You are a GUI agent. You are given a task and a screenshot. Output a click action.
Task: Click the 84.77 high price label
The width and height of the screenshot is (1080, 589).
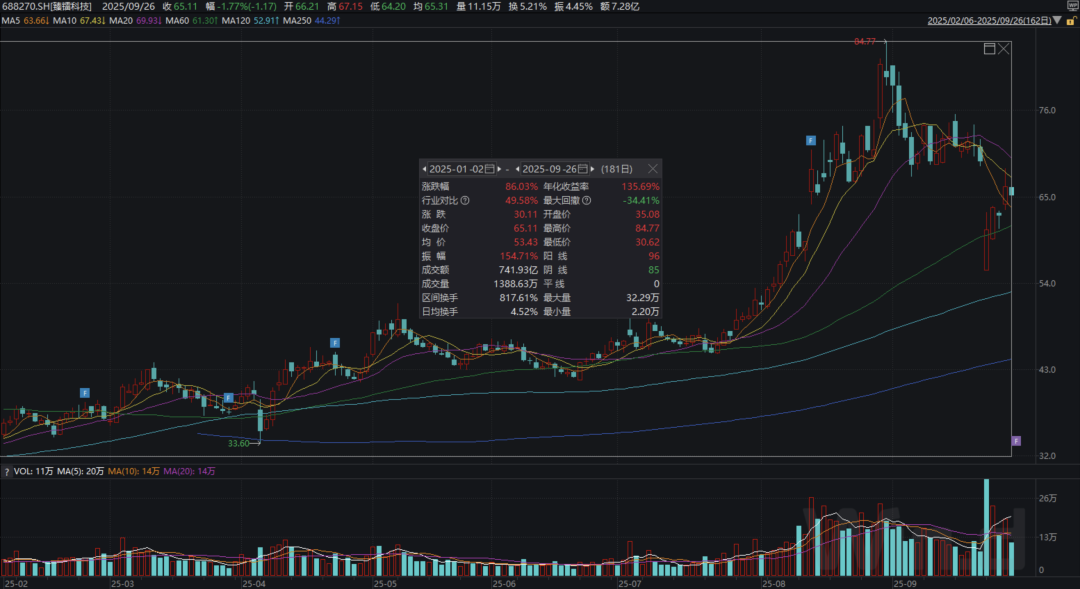pos(864,41)
